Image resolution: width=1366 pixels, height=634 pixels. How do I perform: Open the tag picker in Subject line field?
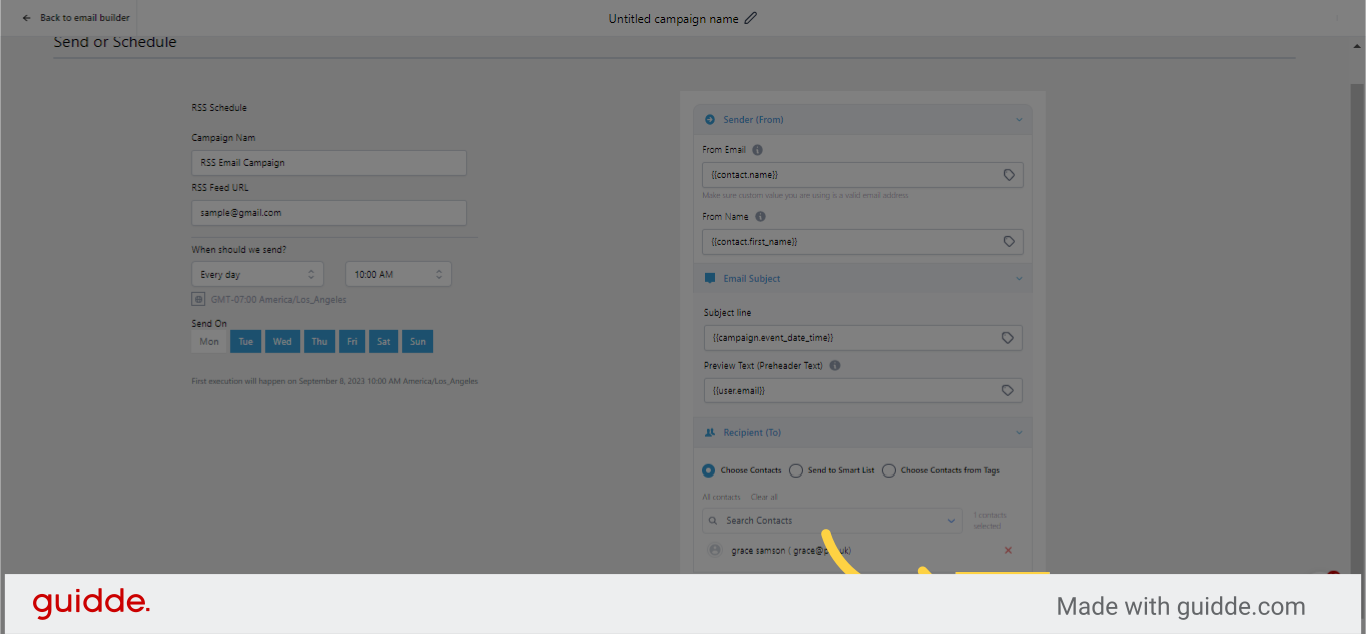(1007, 337)
